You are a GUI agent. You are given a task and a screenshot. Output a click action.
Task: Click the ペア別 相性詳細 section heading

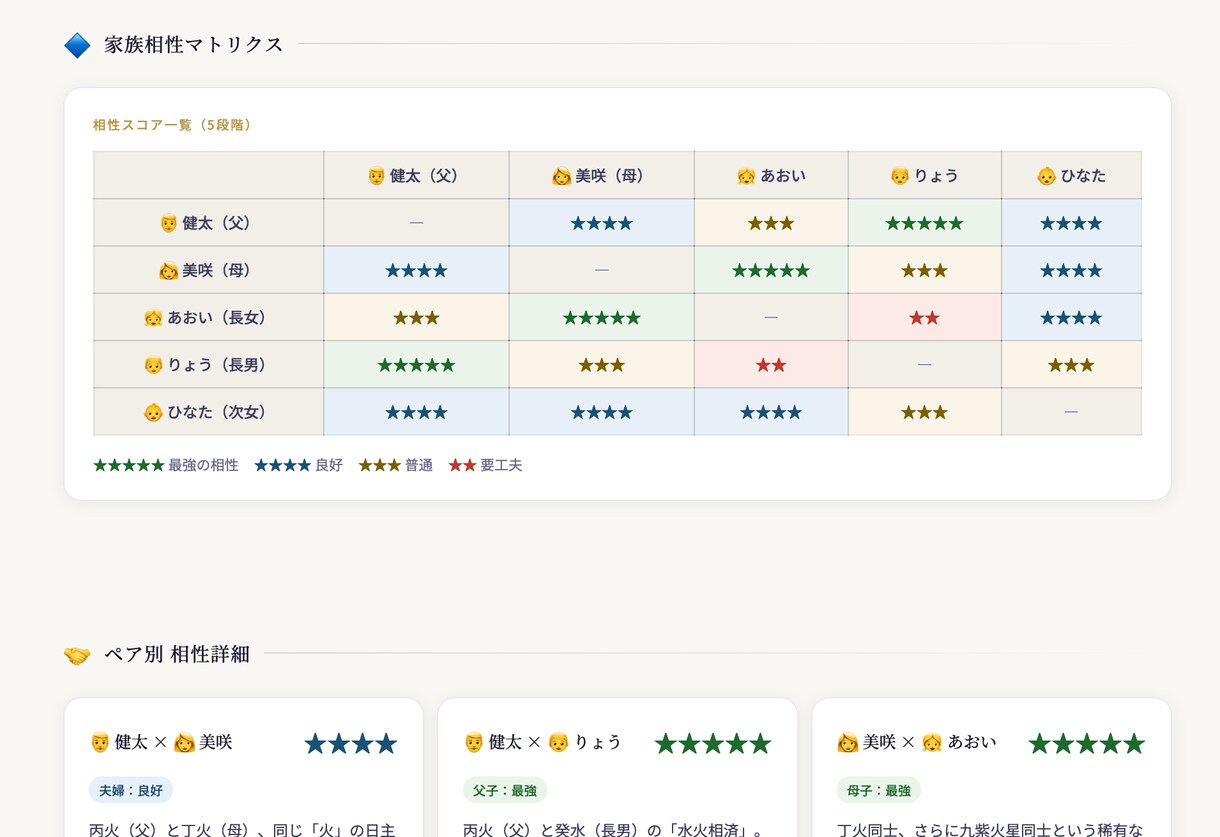(177, 655)
